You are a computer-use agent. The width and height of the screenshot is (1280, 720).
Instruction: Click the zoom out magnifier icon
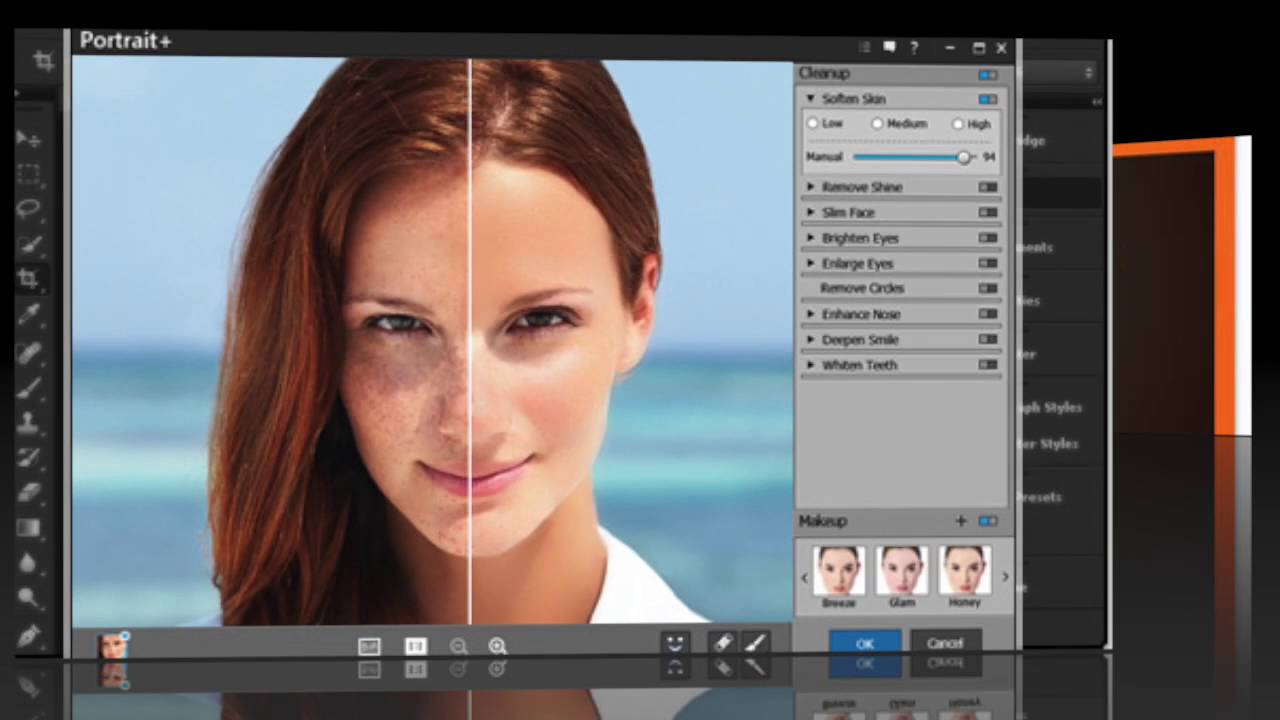(458, 646)
